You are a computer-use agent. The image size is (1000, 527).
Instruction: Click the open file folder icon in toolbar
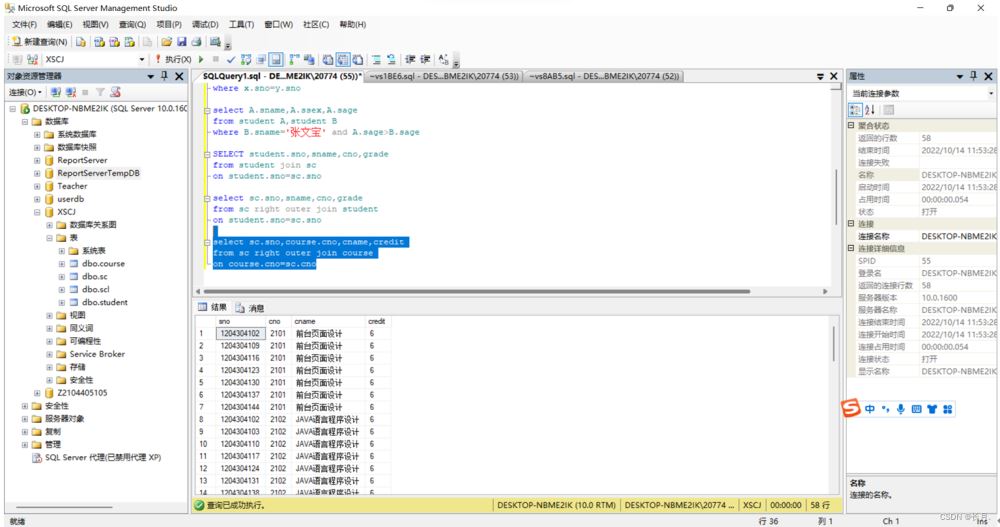pyautogui.click(x=166, y=42)
